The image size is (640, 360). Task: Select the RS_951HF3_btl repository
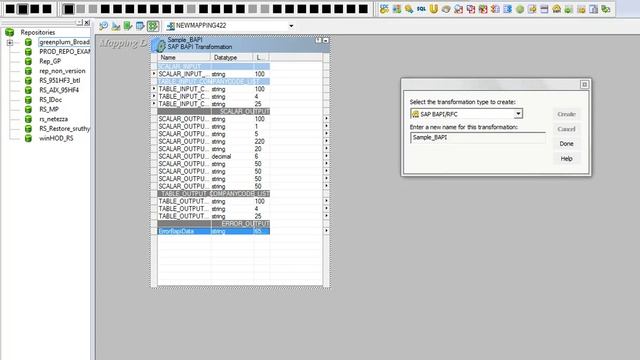[60, 80]
